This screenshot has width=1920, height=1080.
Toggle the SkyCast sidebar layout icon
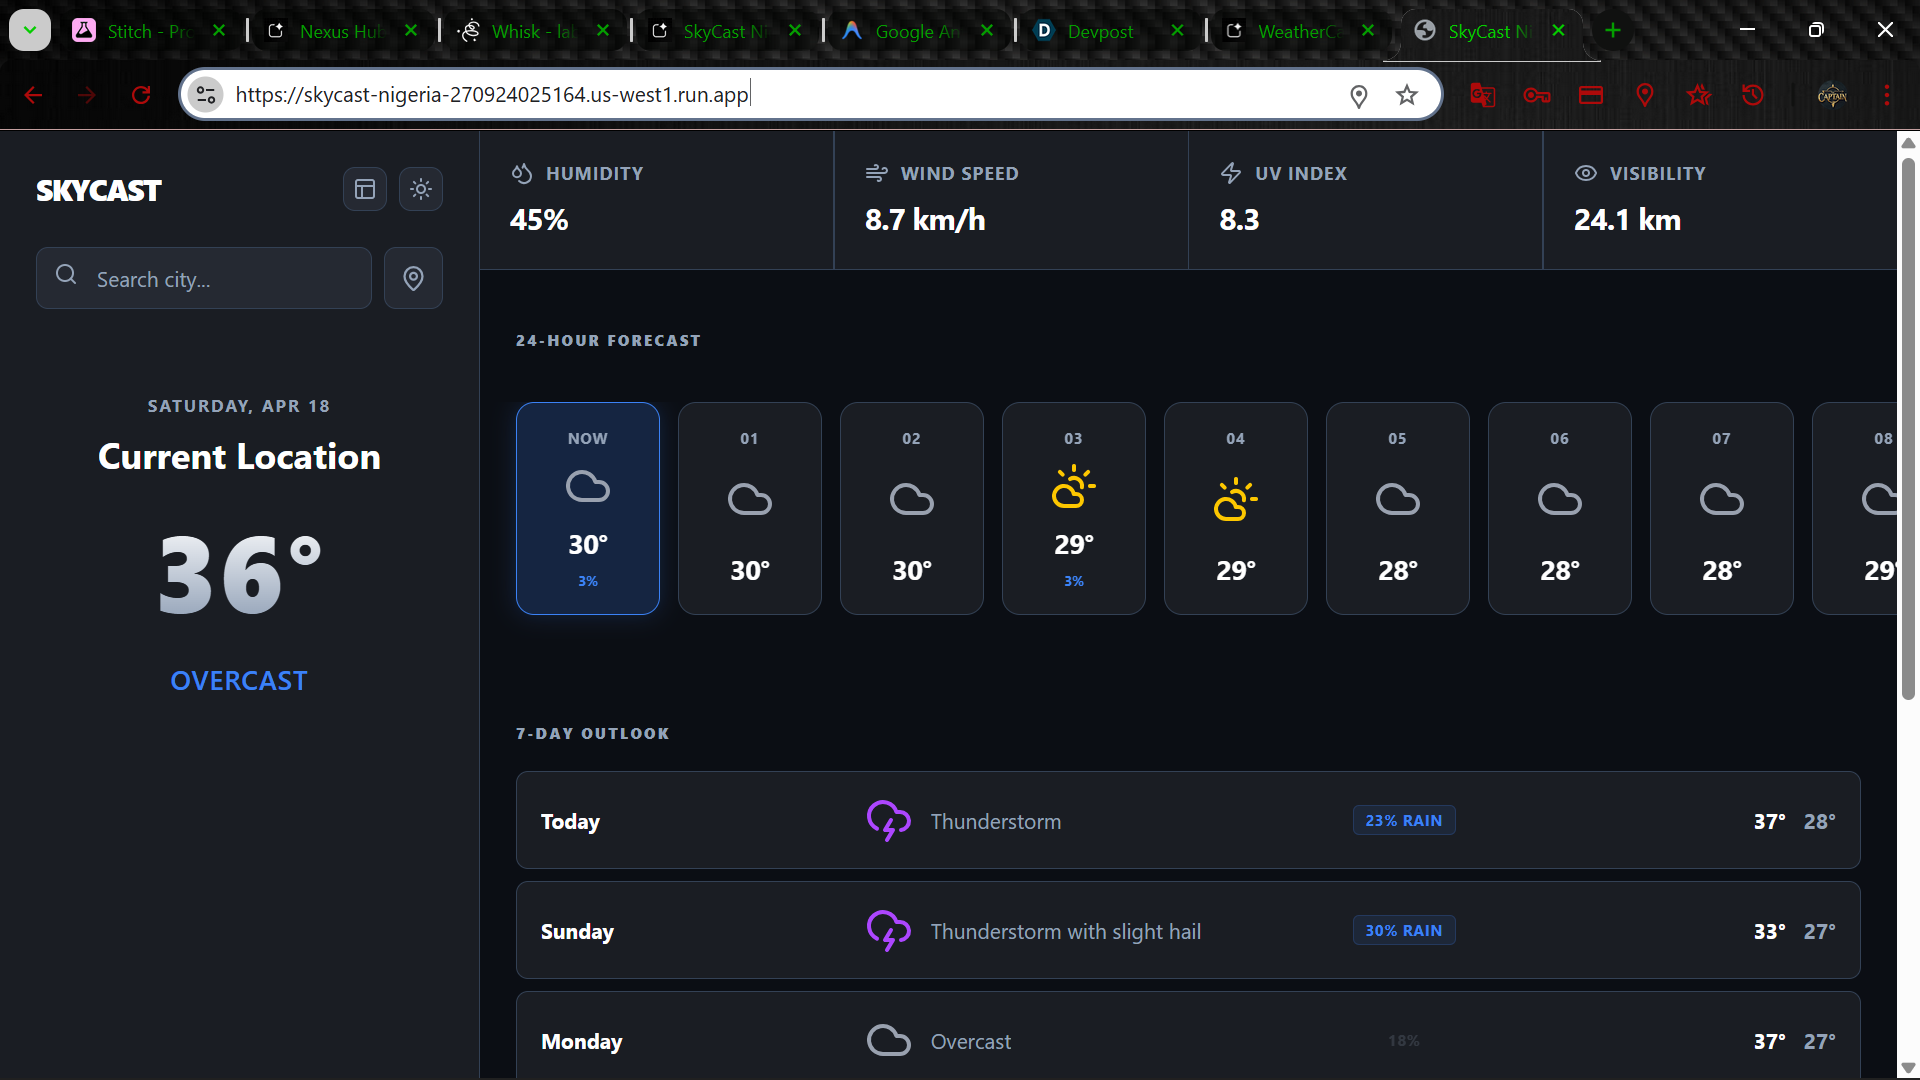point(365,189)
